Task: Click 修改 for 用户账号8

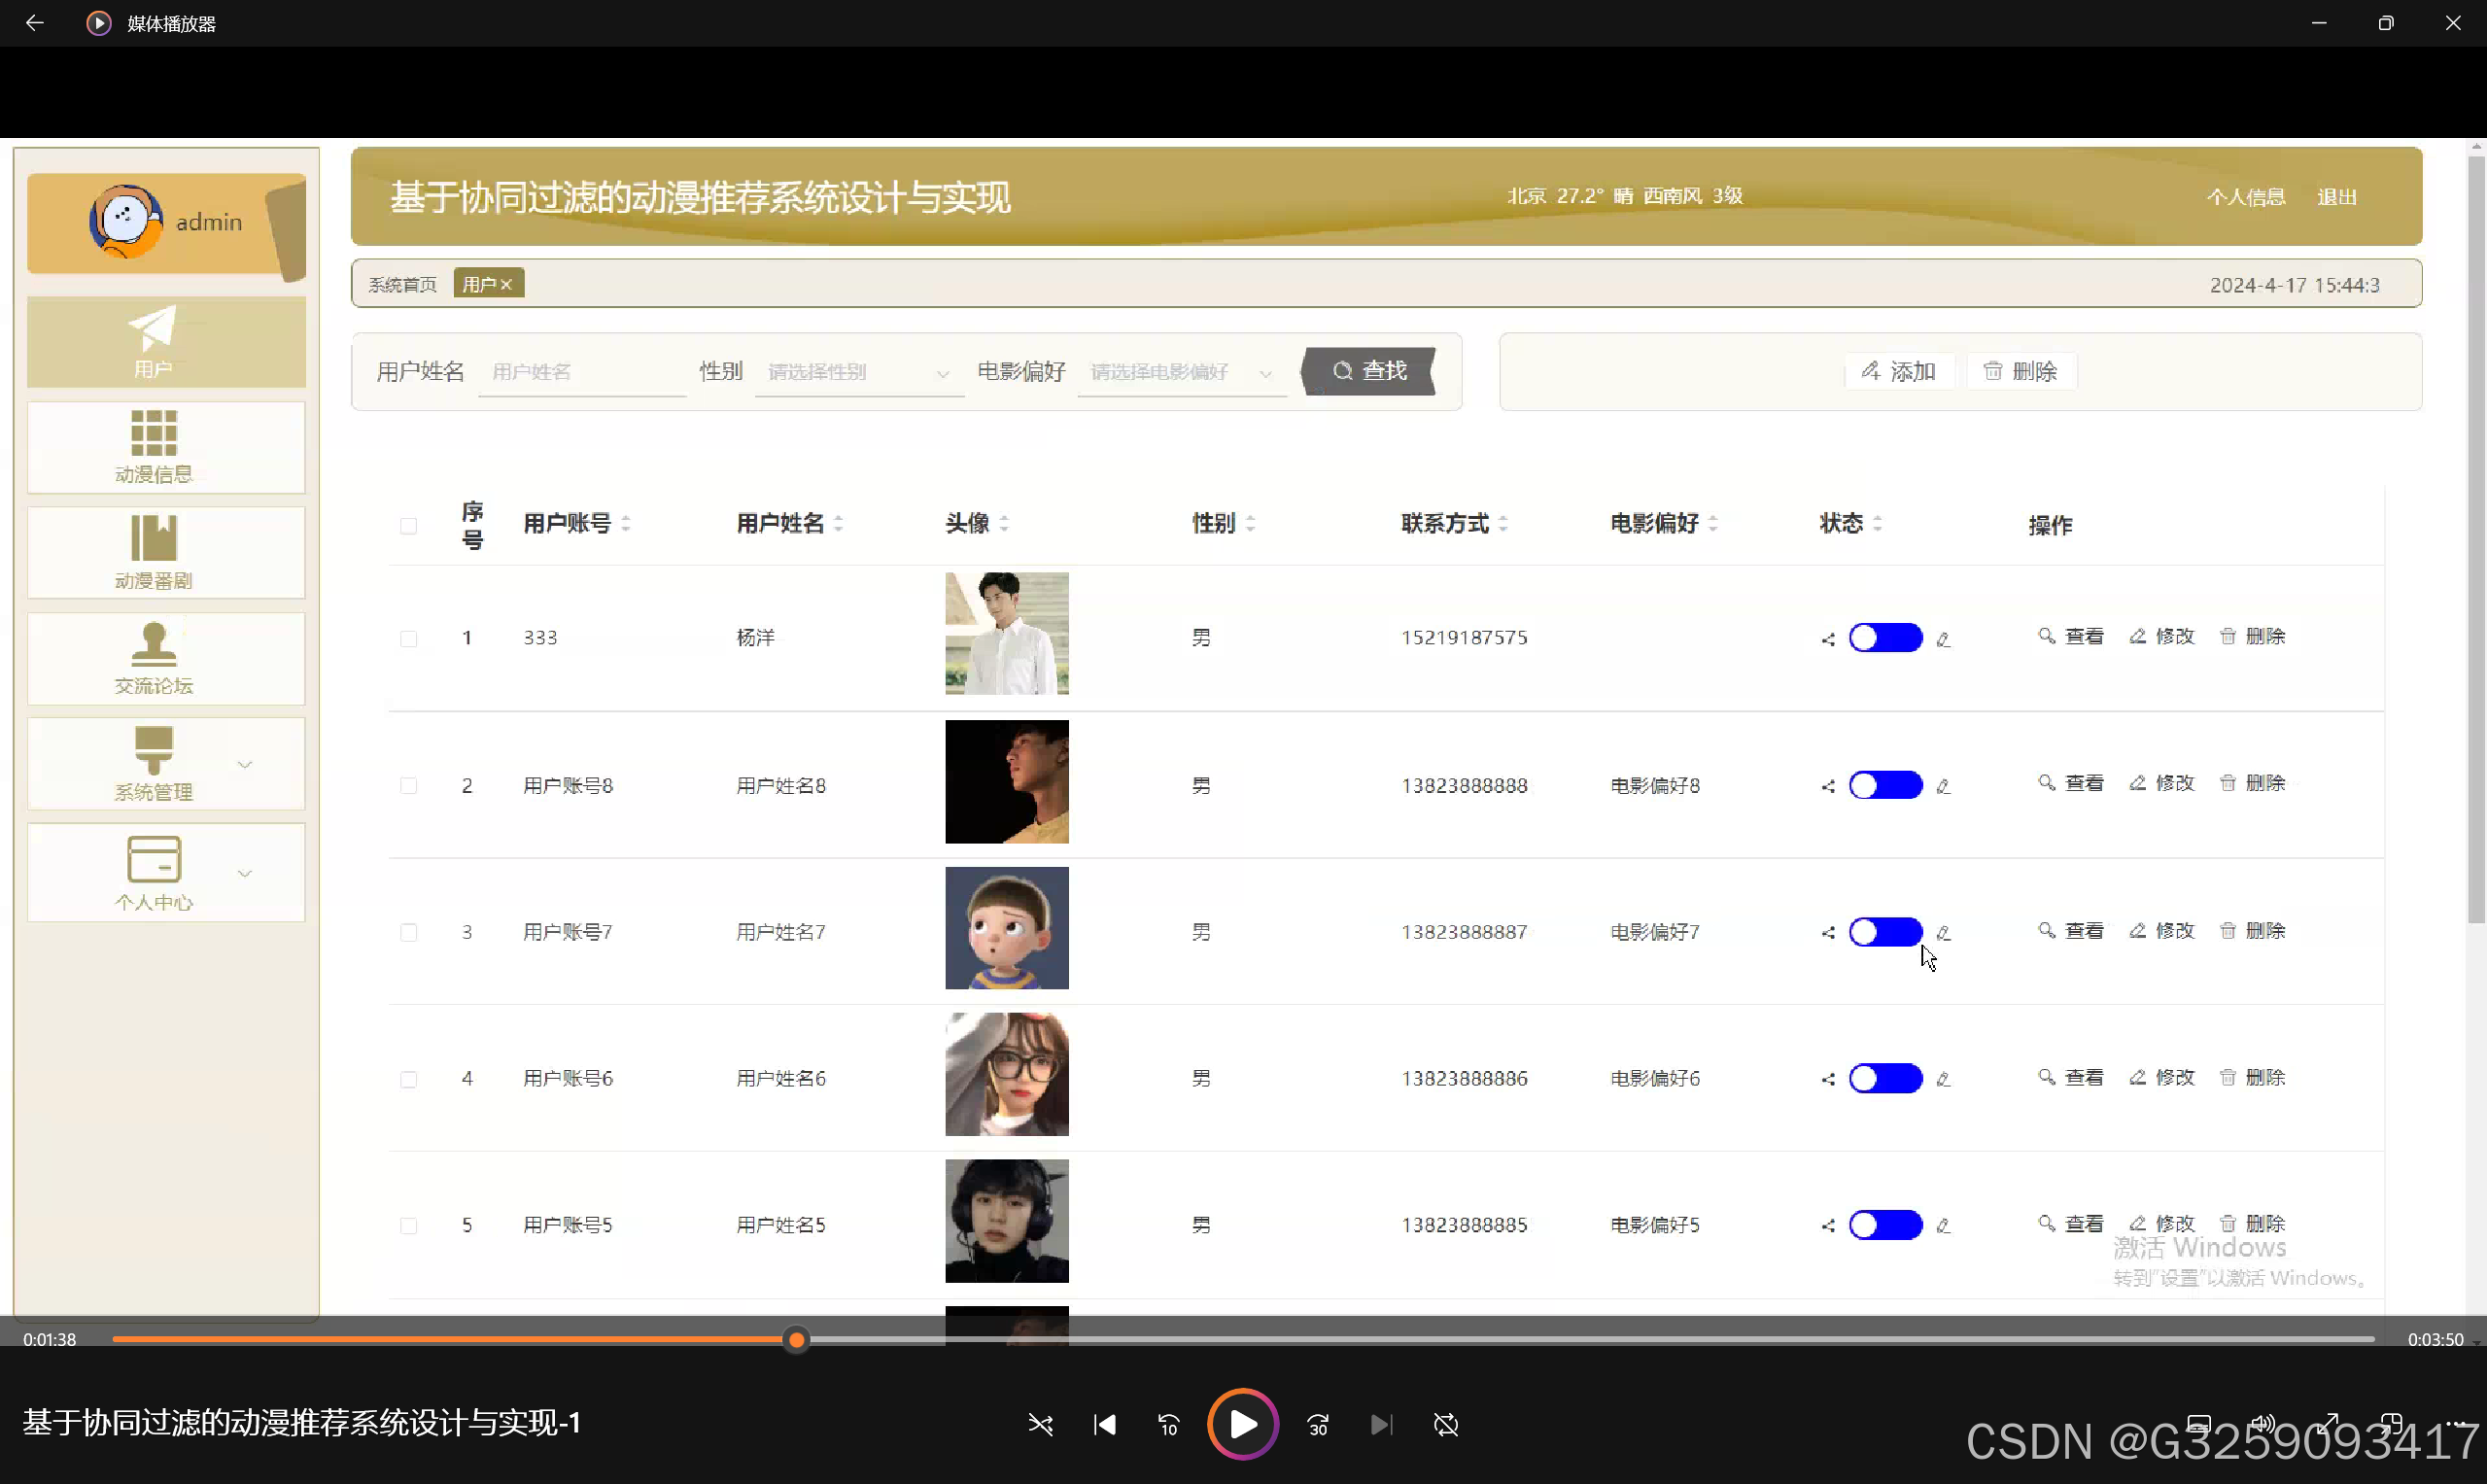Action: tap(2162, 784)
